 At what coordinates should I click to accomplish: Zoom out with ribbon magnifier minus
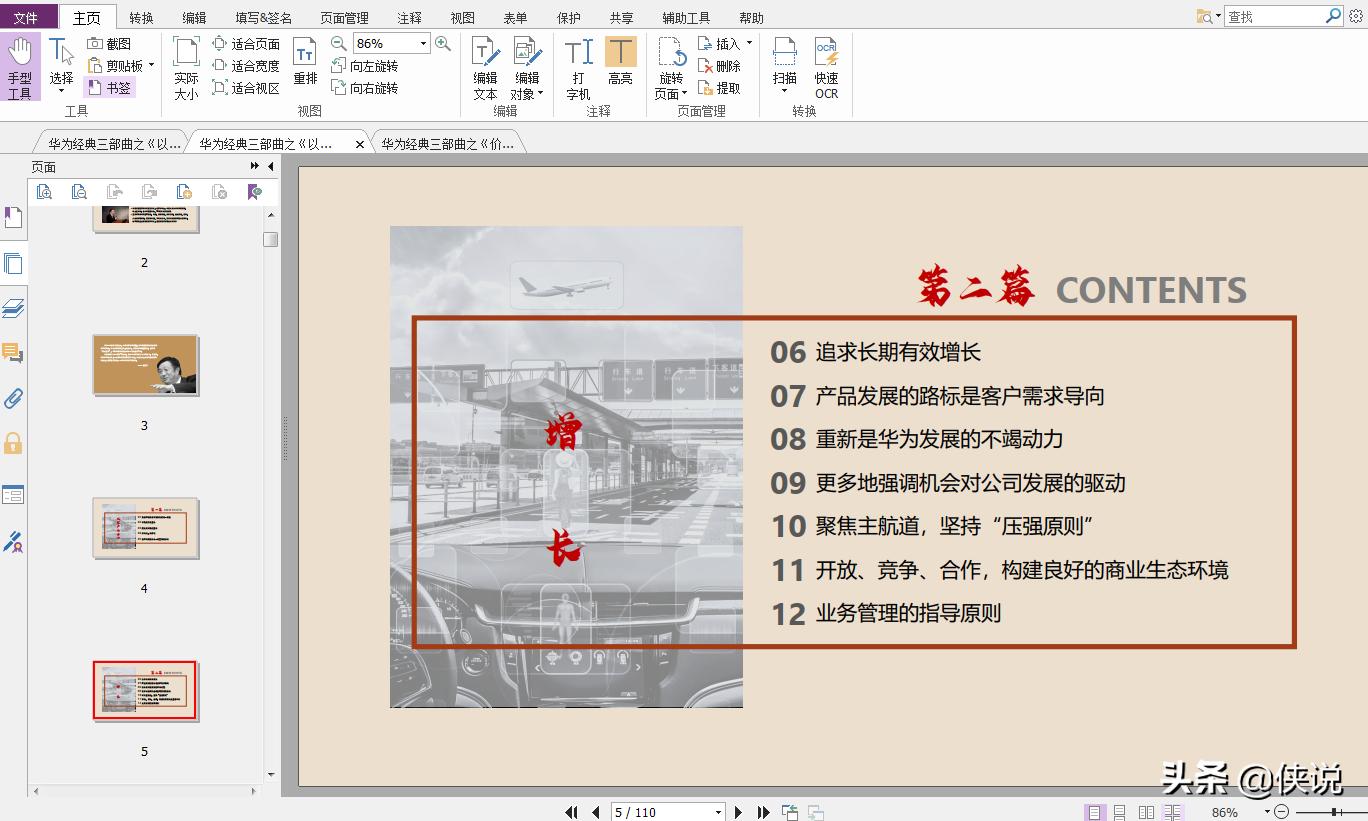pos(338,44)
